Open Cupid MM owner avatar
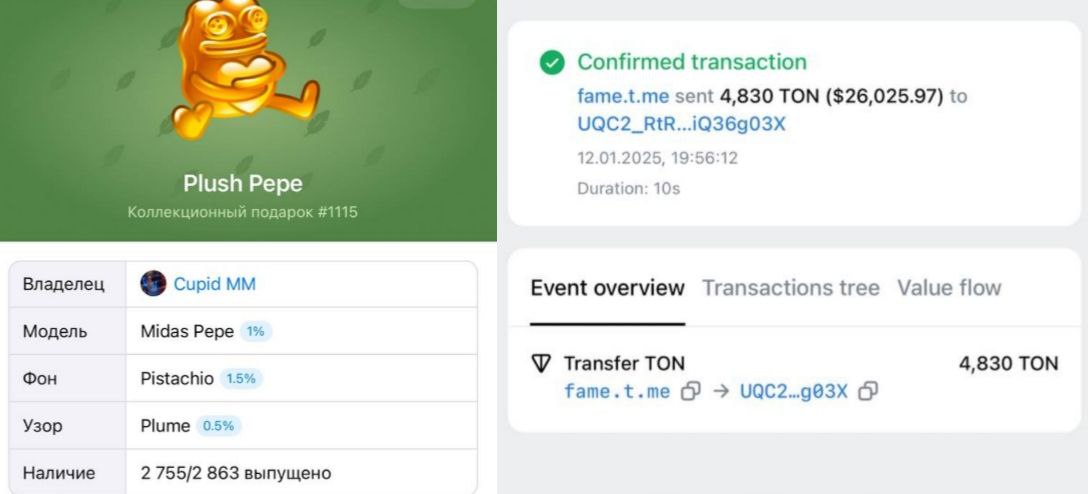The image size is (1088, 494). (x=153, y=284)
